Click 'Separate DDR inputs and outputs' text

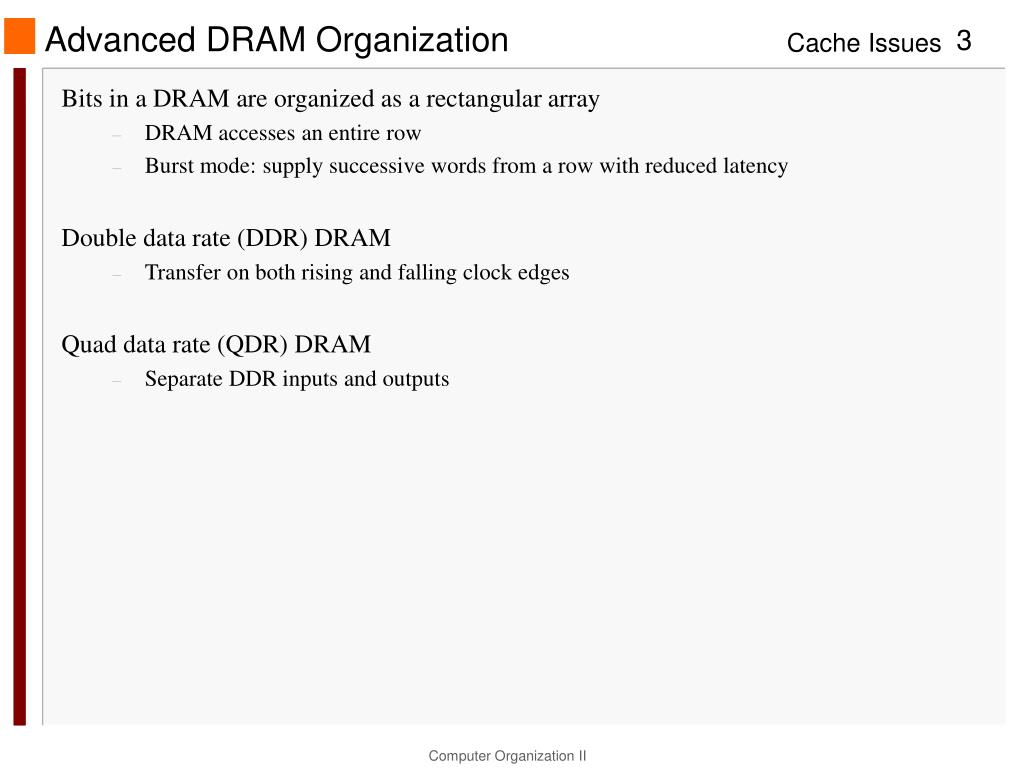coord(297,379)
